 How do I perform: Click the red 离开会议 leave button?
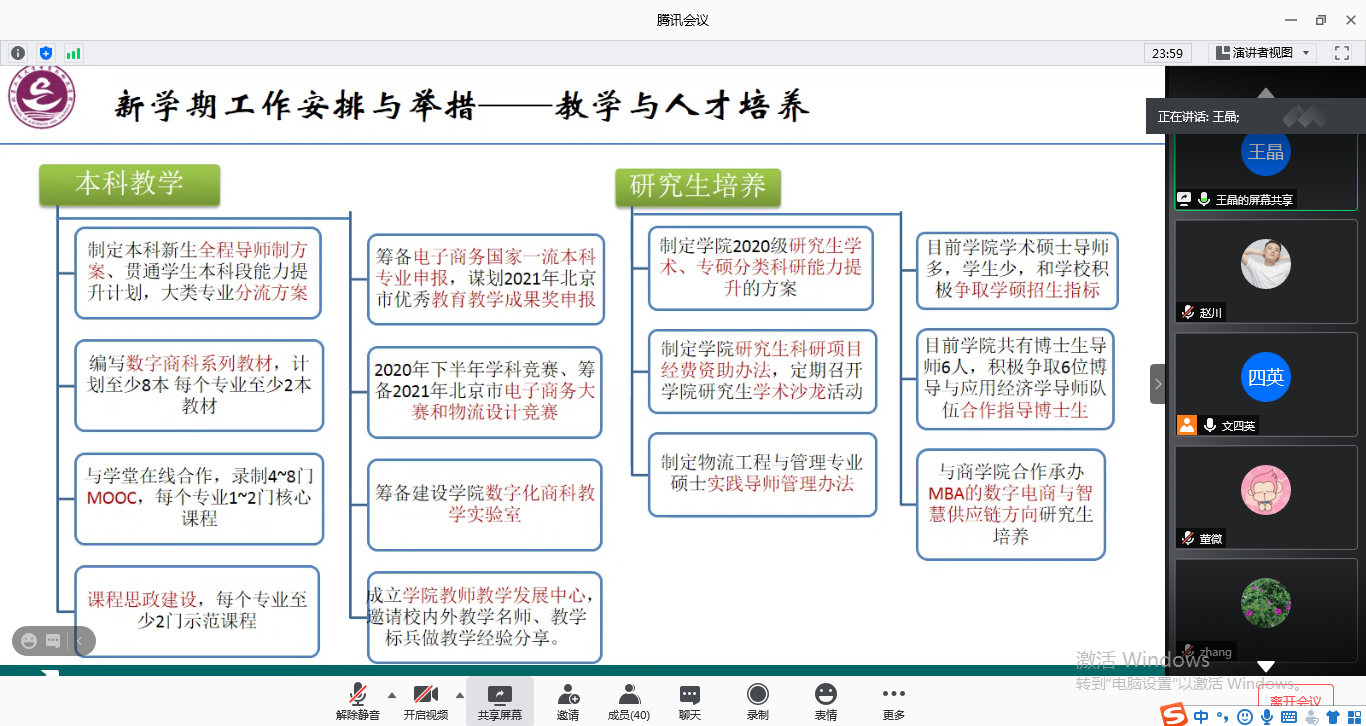(1295, 700)
